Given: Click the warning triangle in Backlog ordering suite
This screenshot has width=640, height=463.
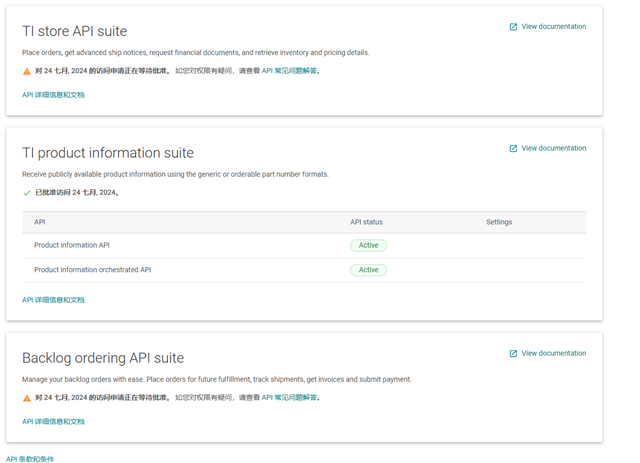Looking at the screenshot, I should tap(27, 398).
